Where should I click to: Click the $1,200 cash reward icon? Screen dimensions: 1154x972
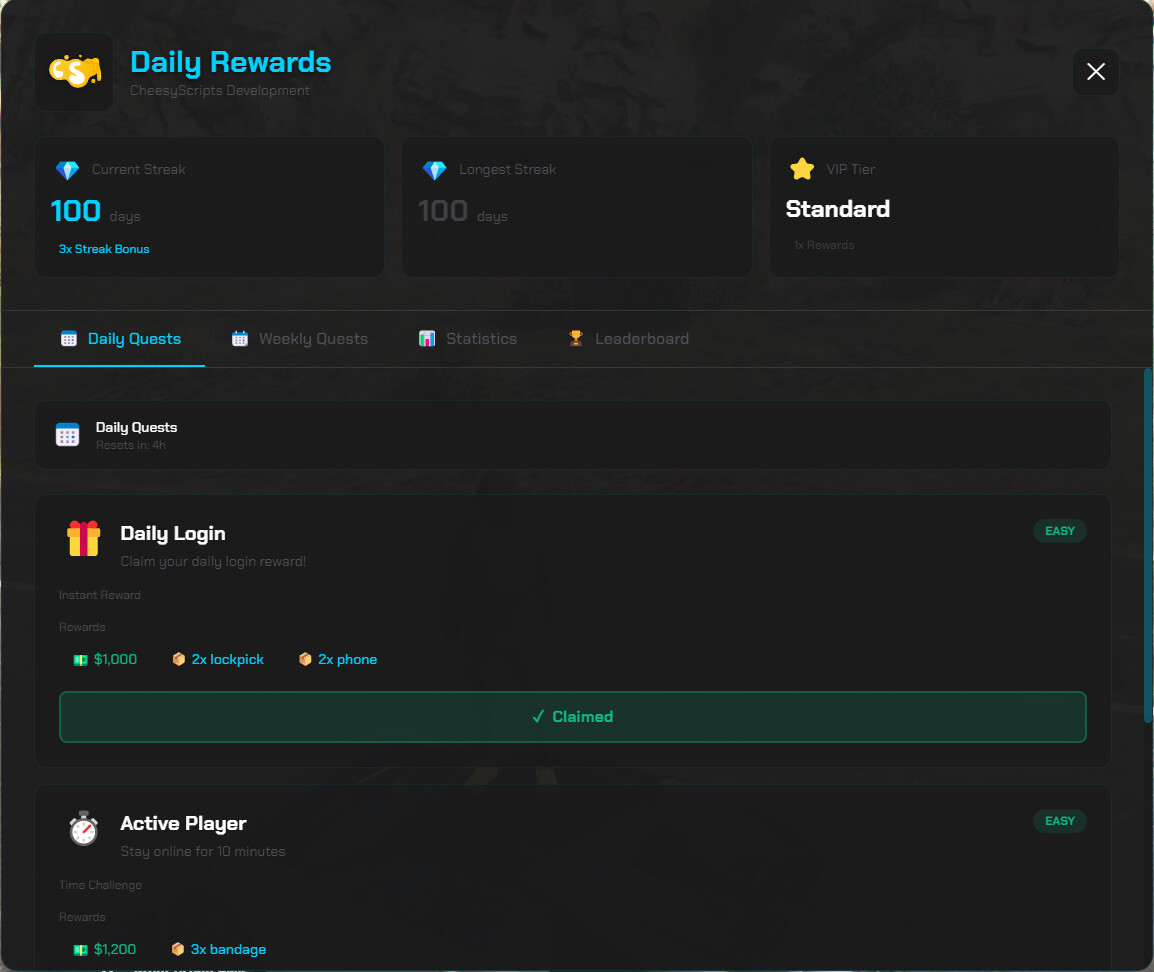coord(81,950)
